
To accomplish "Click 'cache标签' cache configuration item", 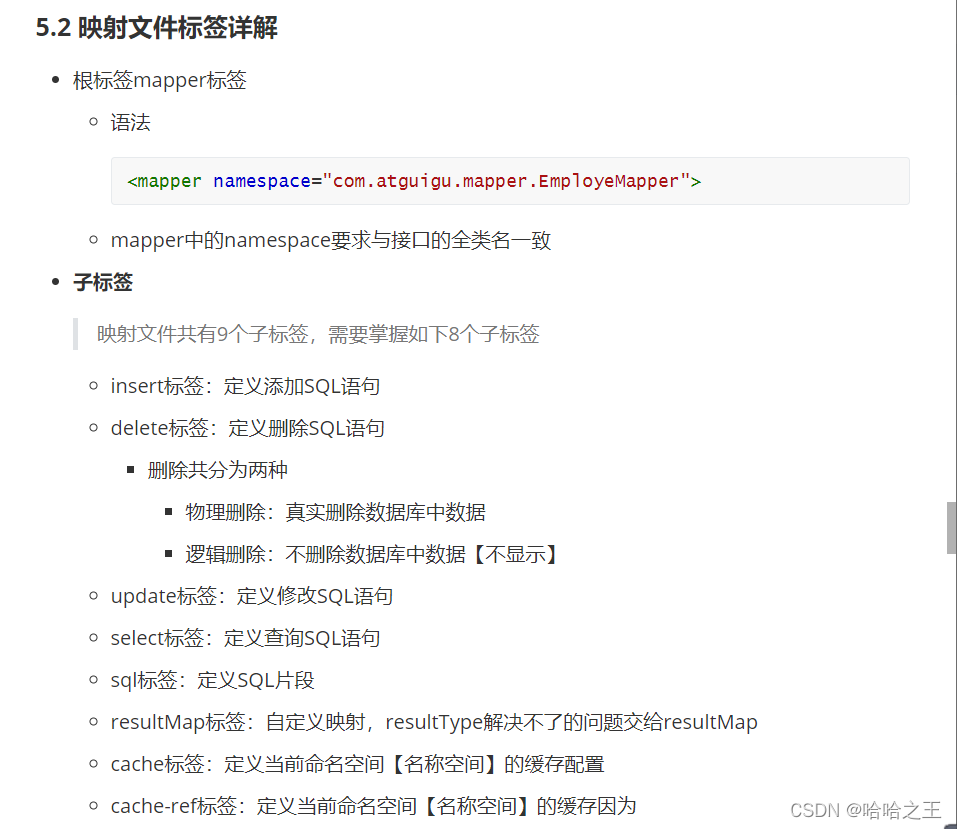I will click(357, 764).
